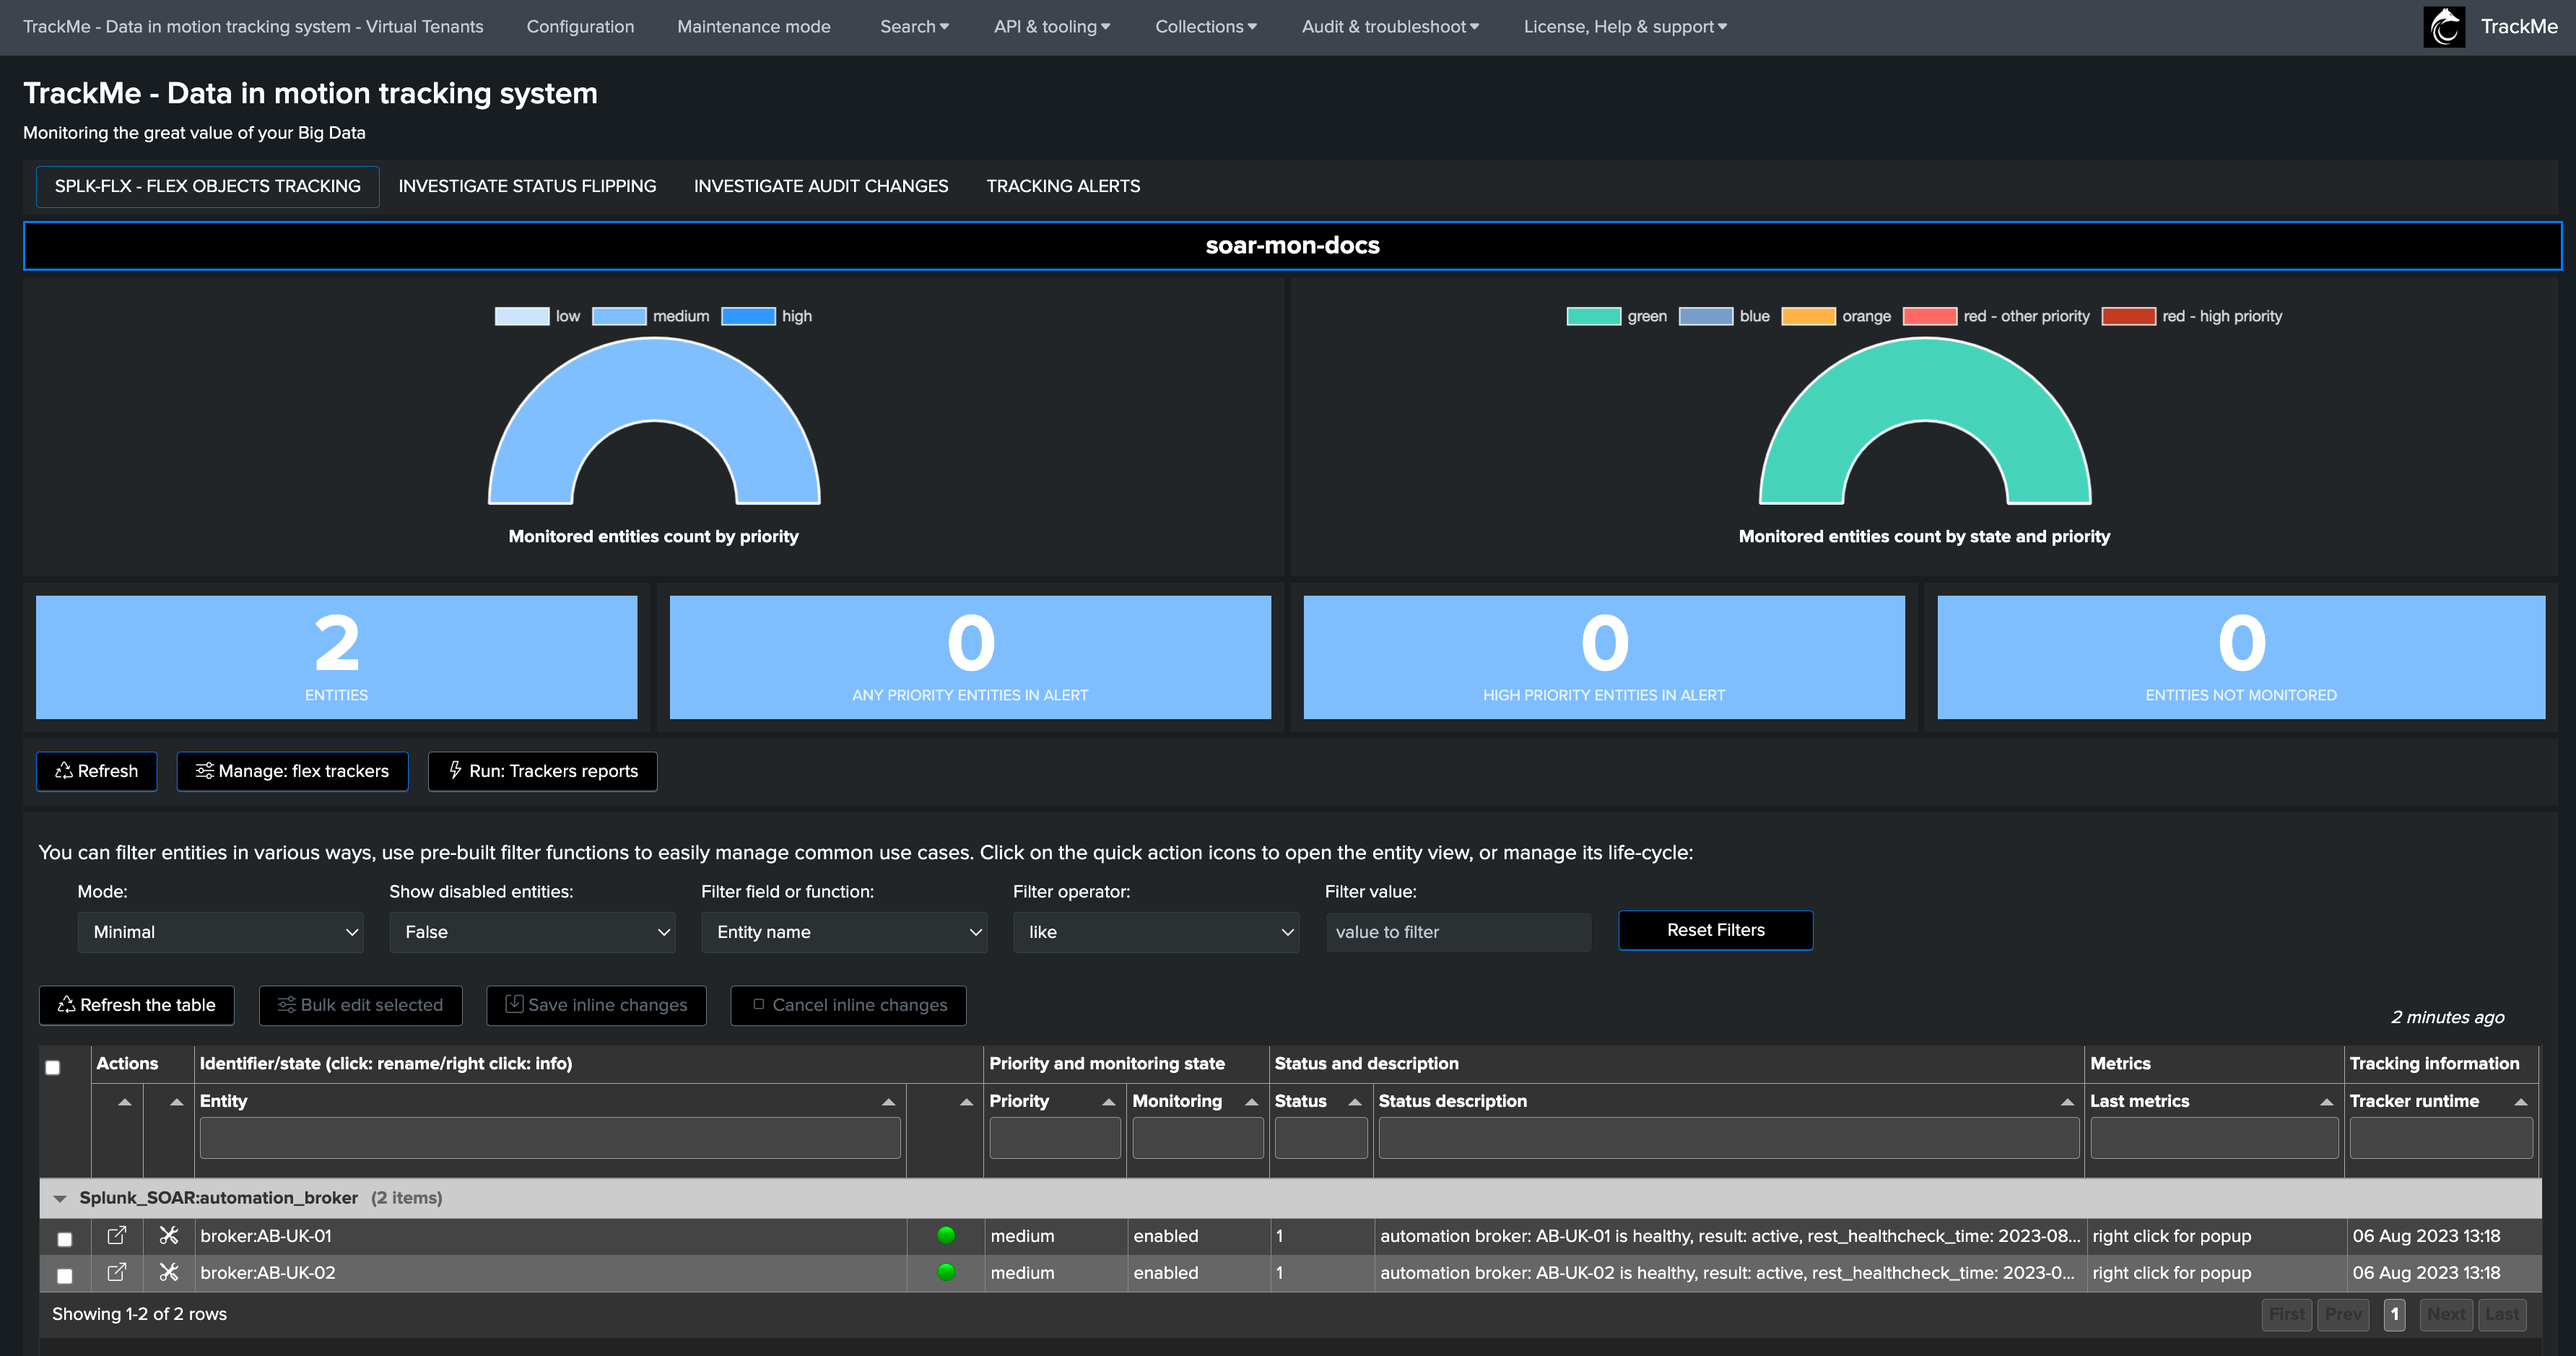The width and height of the screenshot is (2576, 1356).
Task: Sort by the Last metrics column arrow
Action: click(2327, 1101)
